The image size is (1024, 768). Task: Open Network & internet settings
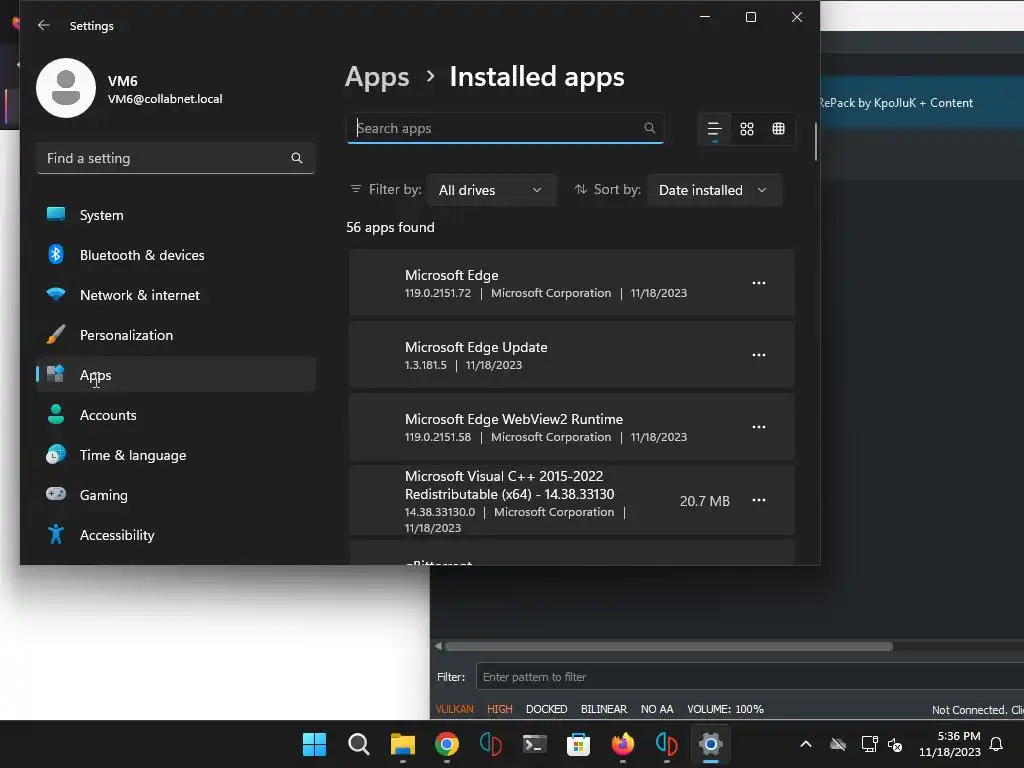176,295
